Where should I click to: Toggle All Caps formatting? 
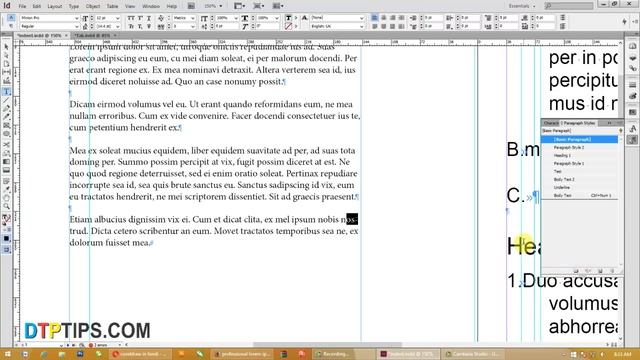(x=131, y=18)
